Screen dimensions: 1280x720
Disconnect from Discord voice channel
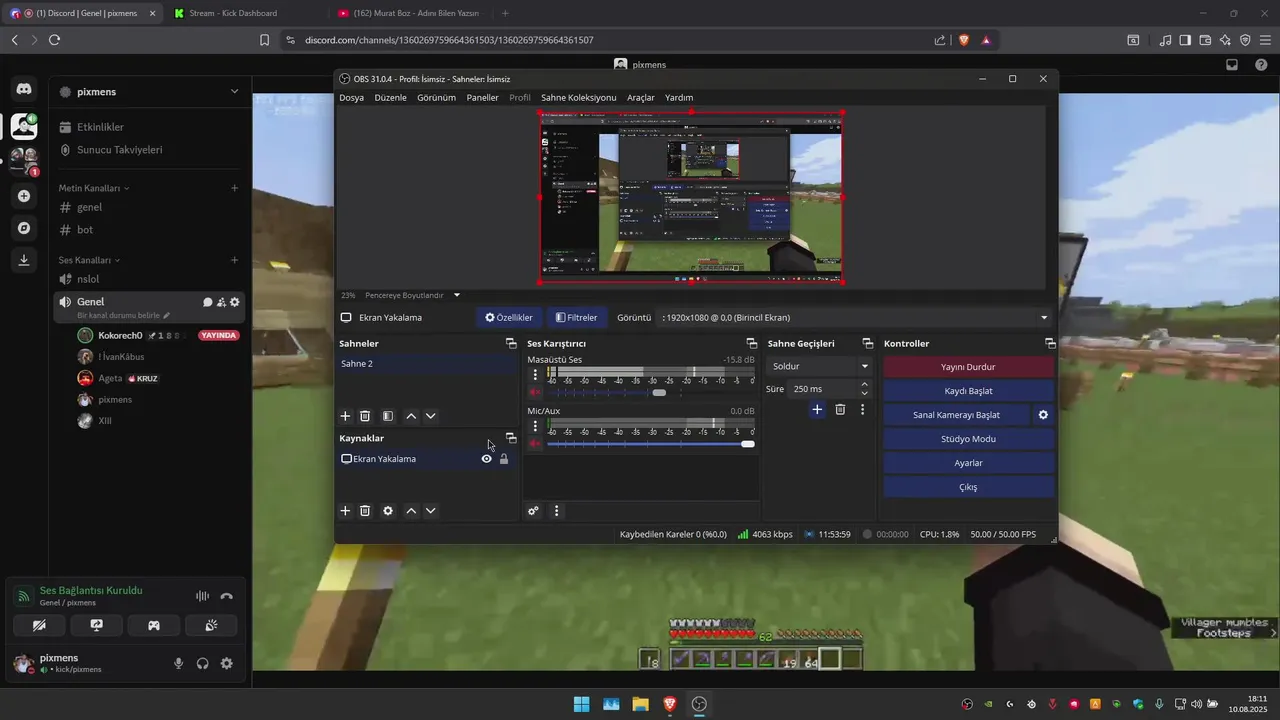pyautogui.click(x=227, y=596)
